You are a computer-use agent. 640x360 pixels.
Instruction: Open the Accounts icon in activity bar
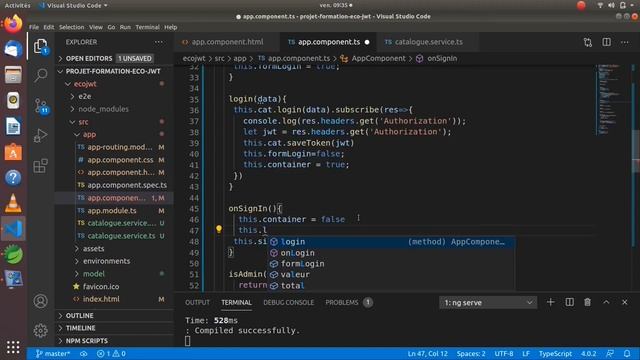40,301
